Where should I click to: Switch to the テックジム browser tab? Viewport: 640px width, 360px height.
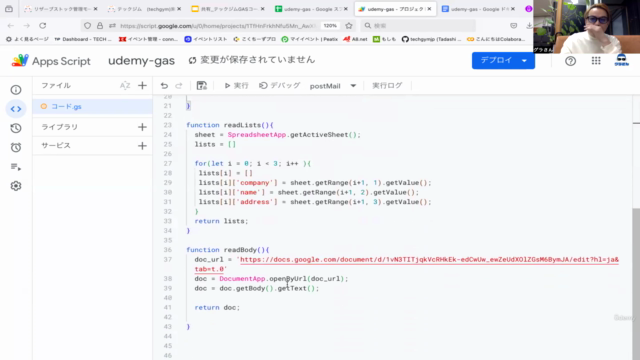(x=143, y=9)
